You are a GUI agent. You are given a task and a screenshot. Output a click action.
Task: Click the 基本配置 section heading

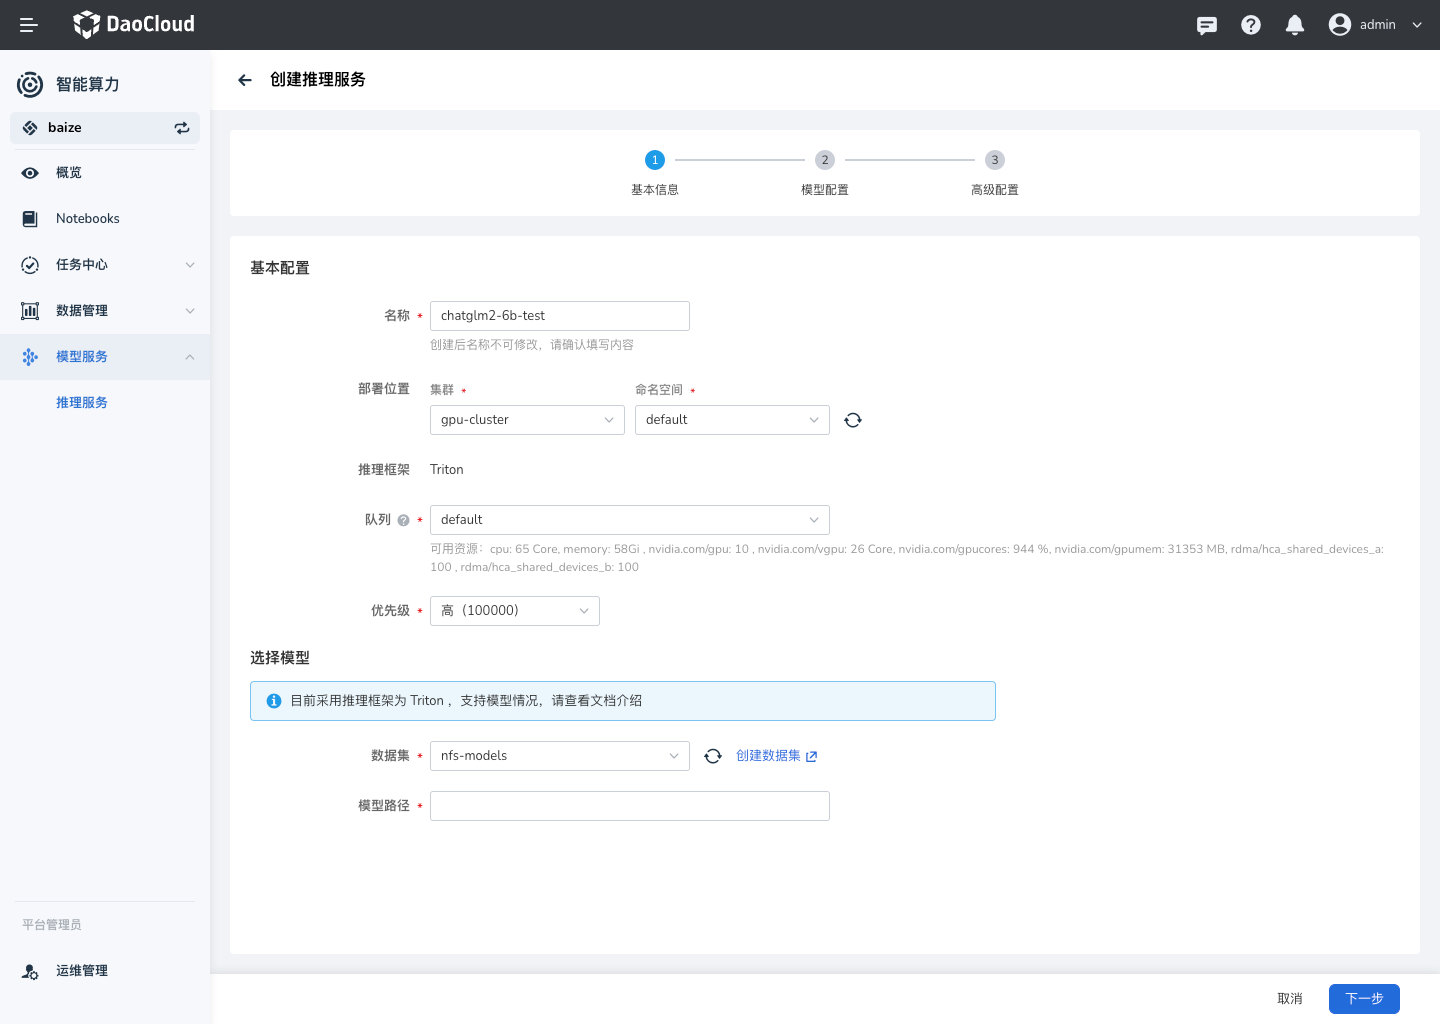click(x=280, y=268)
